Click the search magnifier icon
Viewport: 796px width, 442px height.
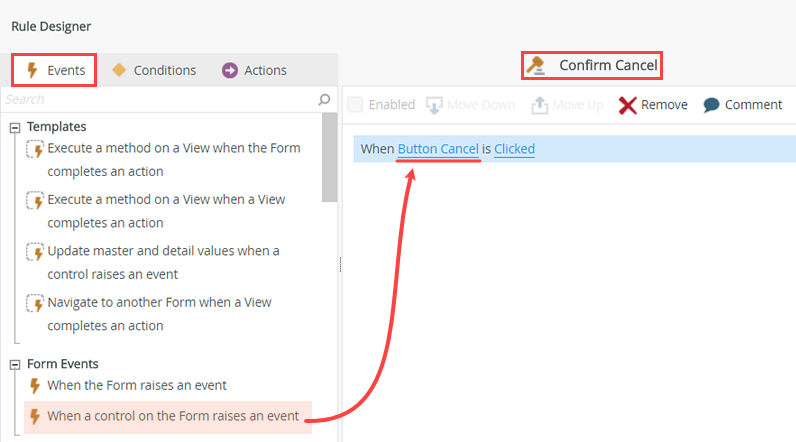(x=324, y=99)
